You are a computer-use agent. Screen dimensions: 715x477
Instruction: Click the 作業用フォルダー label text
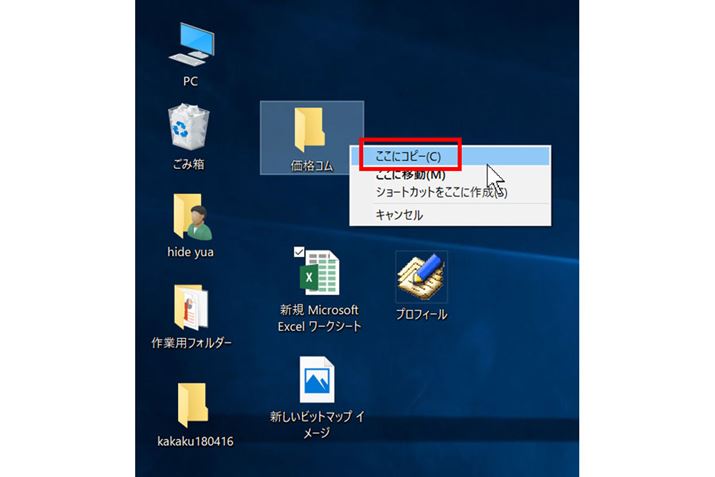192,342
